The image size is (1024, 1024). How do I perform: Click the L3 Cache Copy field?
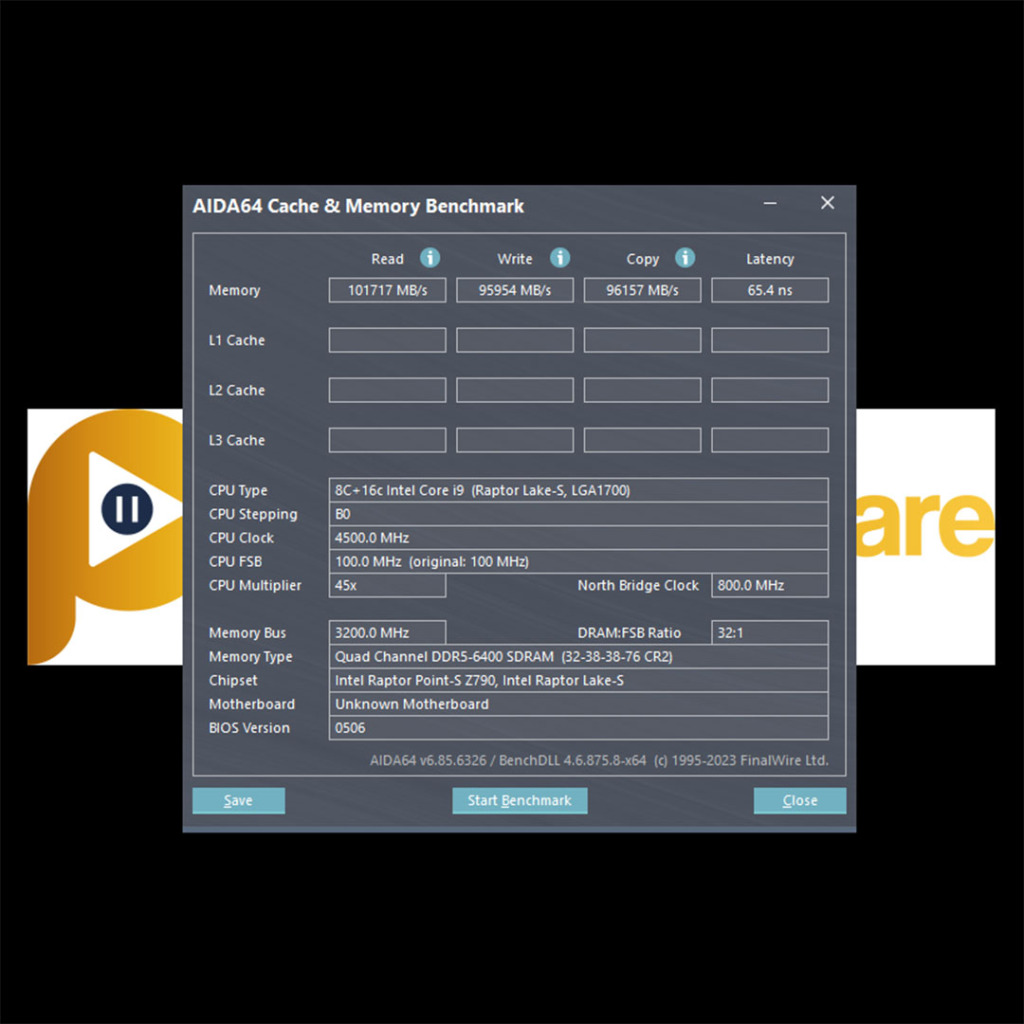tap(643, 440)
